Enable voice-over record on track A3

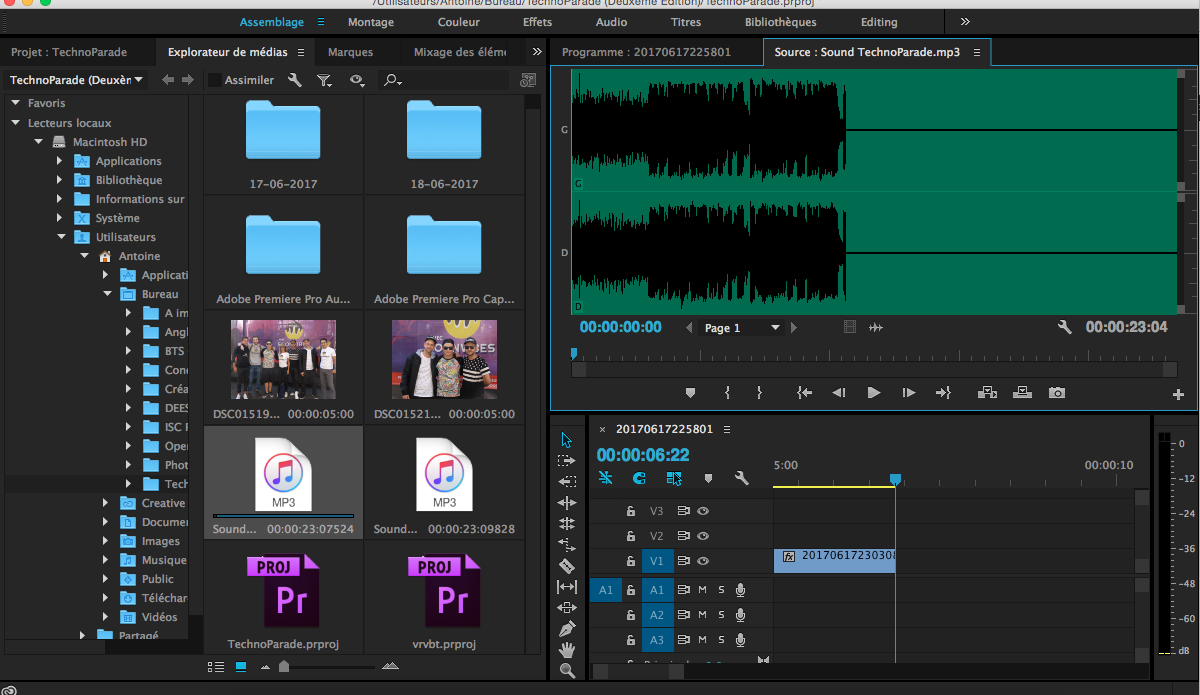(x=740, y=640)
